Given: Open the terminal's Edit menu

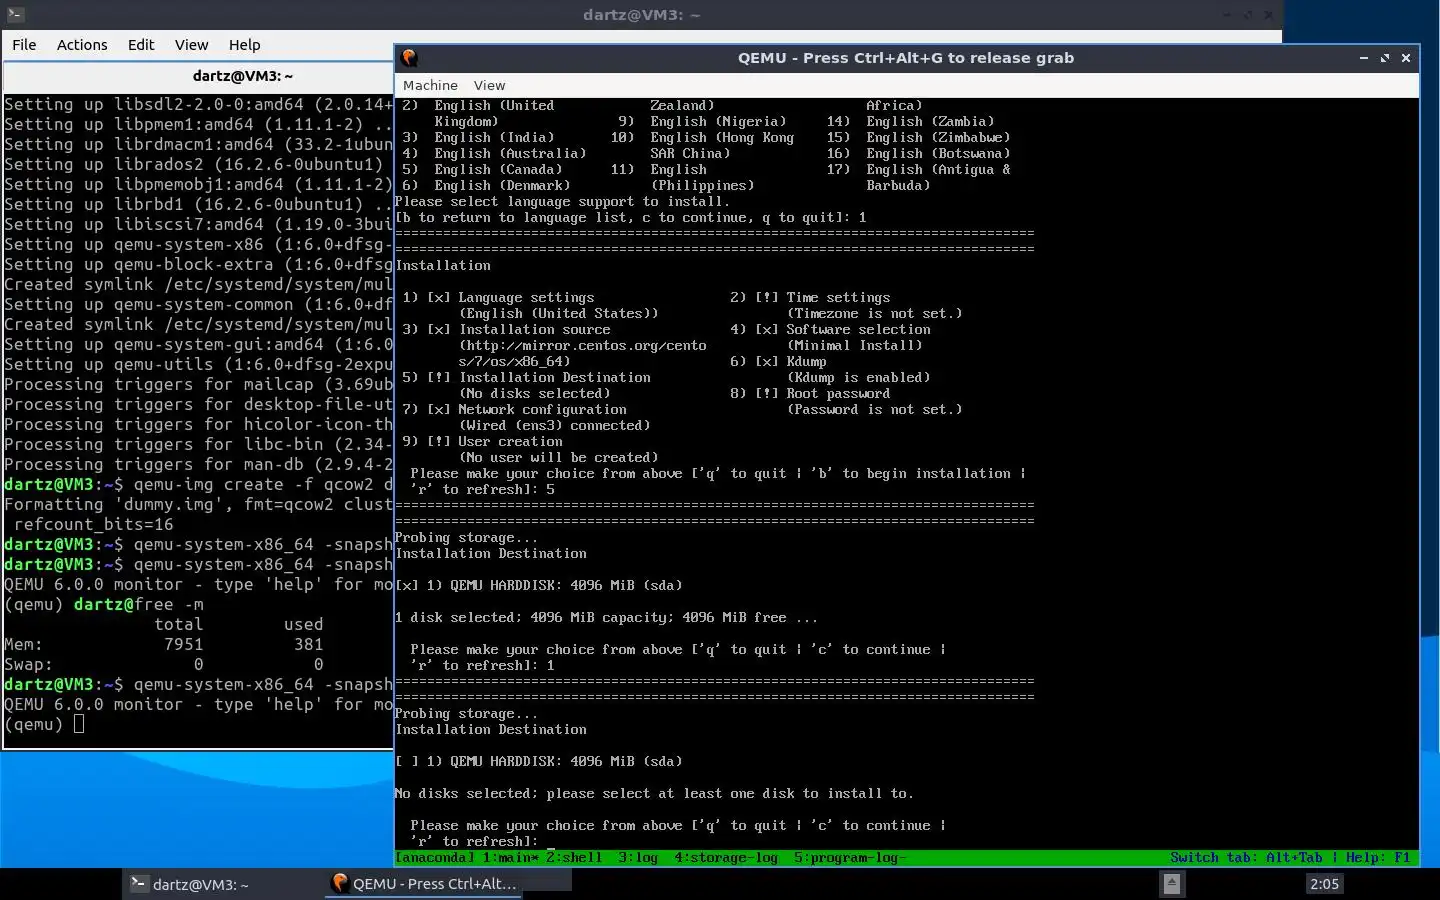Looking at the screenshot, I should click(141, 45).
